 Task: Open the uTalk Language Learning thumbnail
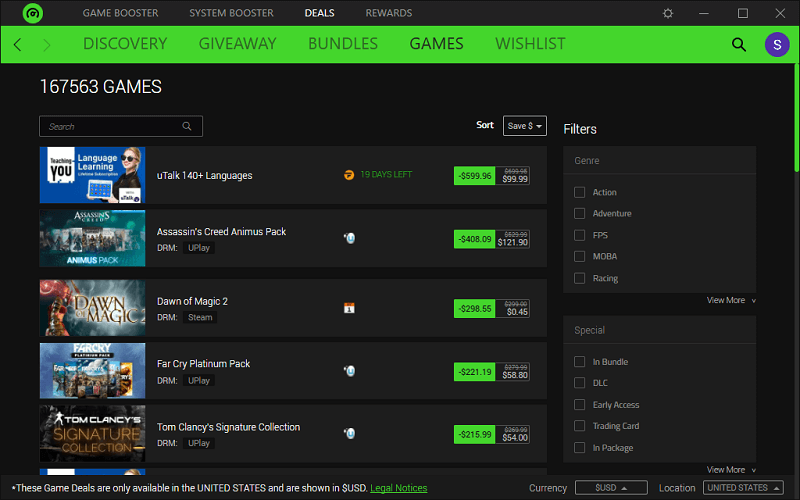click(92, 175)
